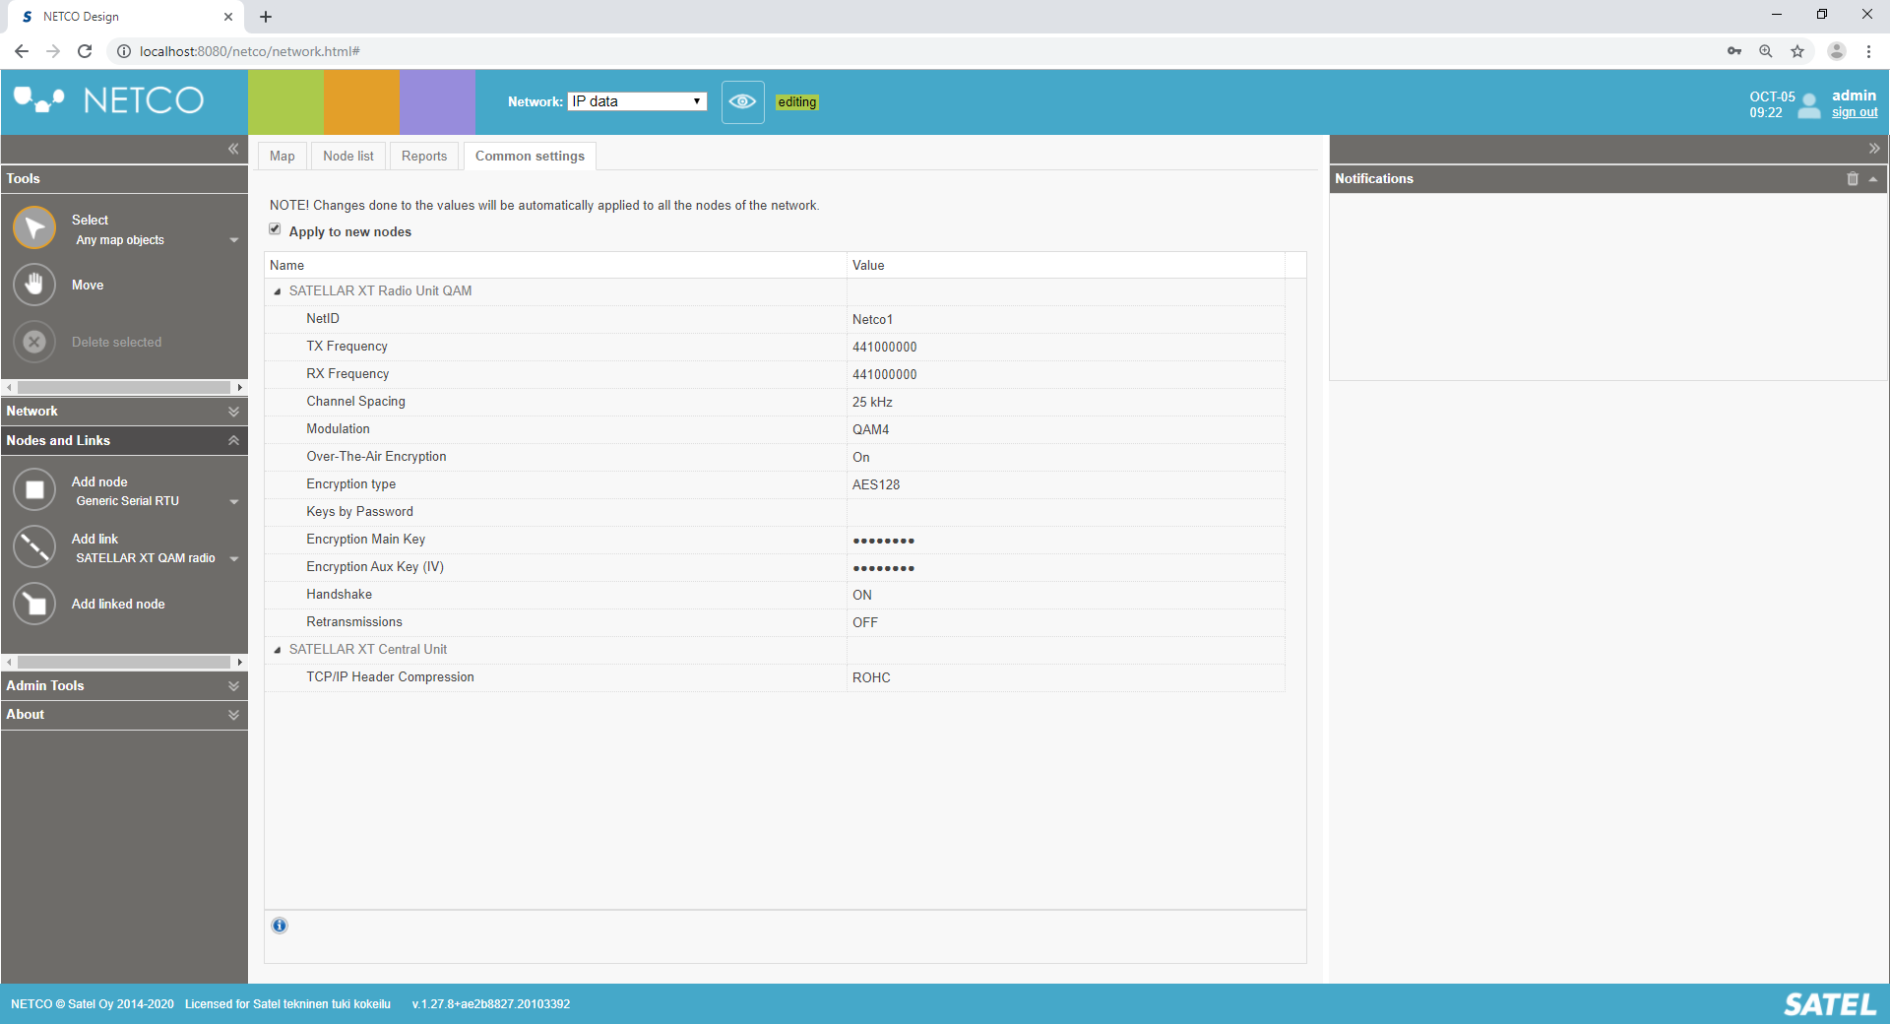Click the sign out link

pos(1854,113)
